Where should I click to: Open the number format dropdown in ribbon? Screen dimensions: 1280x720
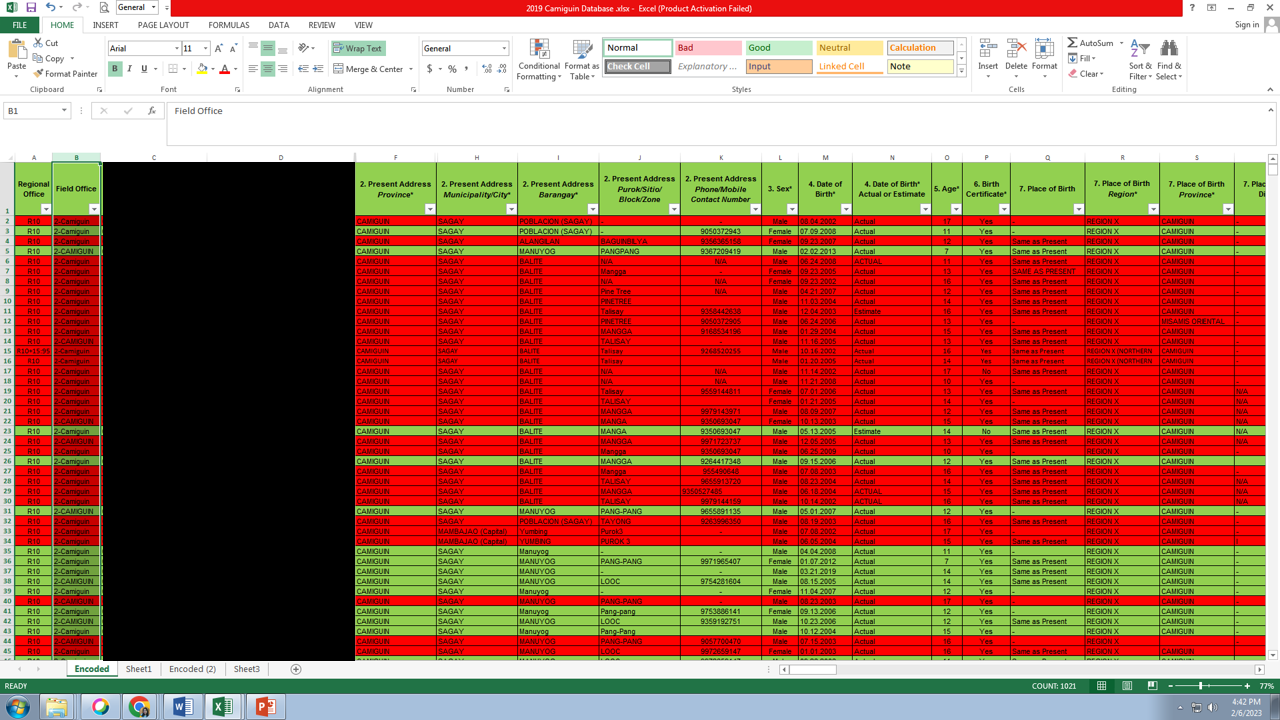coord(504,48)
